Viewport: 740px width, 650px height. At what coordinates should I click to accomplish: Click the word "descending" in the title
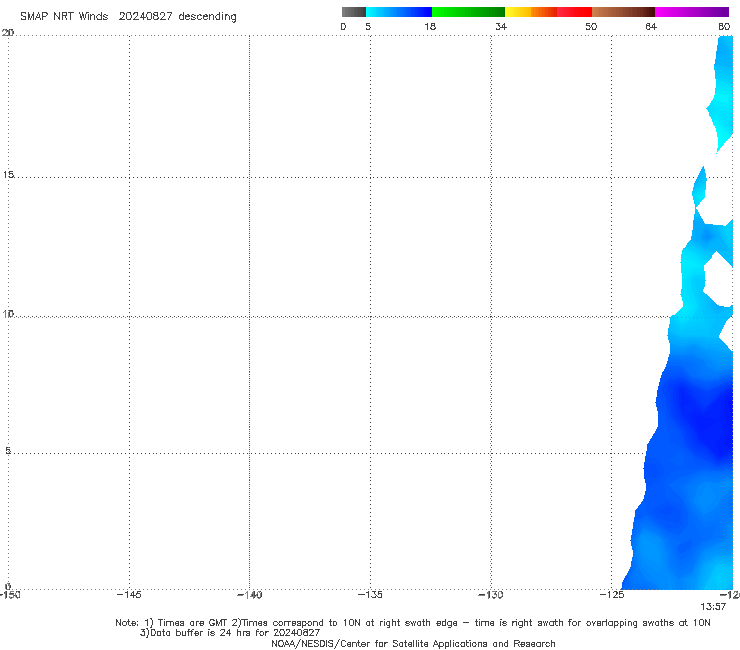207,17
